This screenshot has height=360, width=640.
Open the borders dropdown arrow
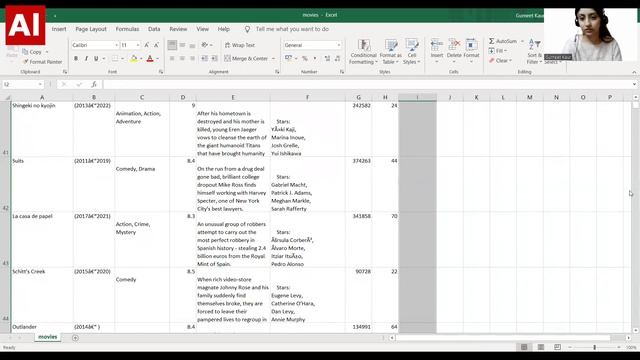122,59
